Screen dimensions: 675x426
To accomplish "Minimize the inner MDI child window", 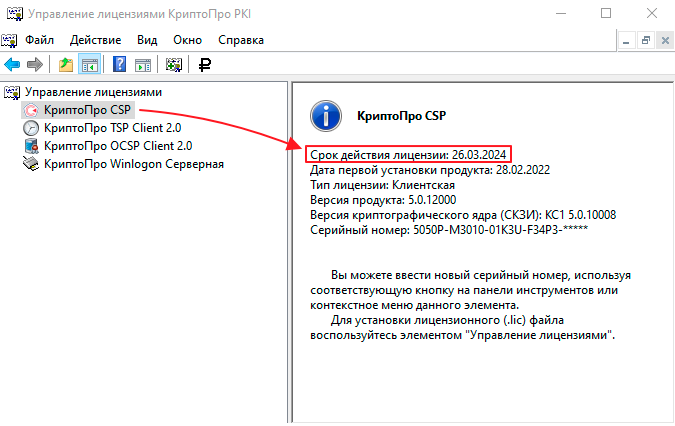I will click(x=626, y=40).
